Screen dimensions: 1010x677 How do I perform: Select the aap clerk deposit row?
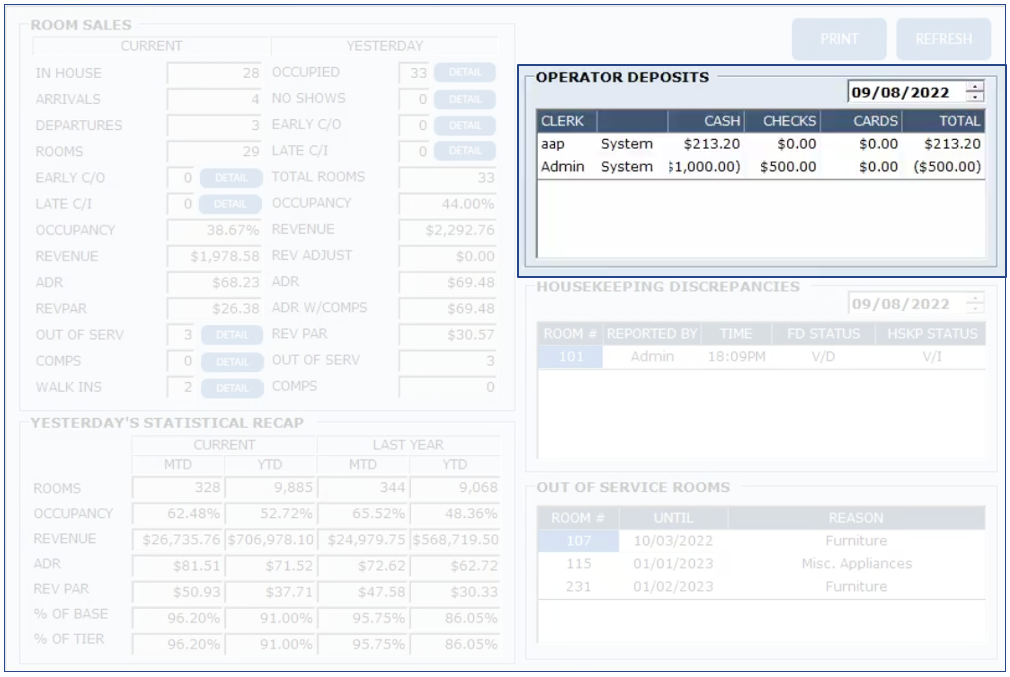coord(760,144)
